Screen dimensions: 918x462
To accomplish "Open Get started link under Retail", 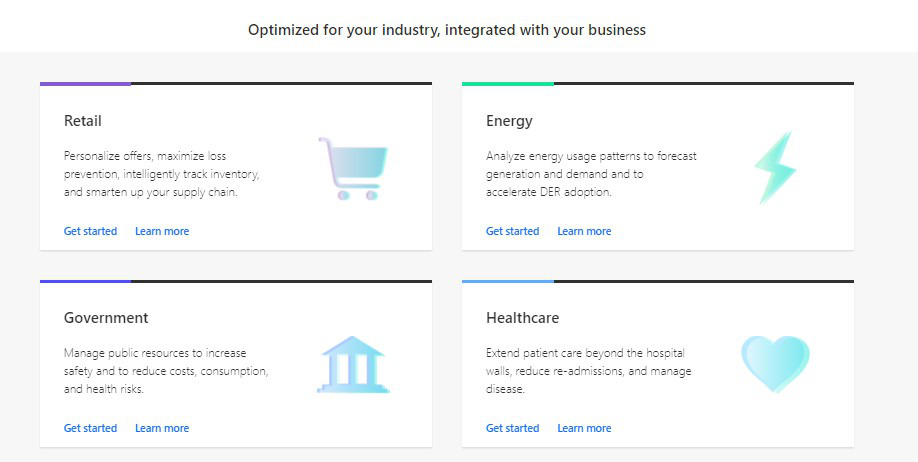I will (90, 231).
